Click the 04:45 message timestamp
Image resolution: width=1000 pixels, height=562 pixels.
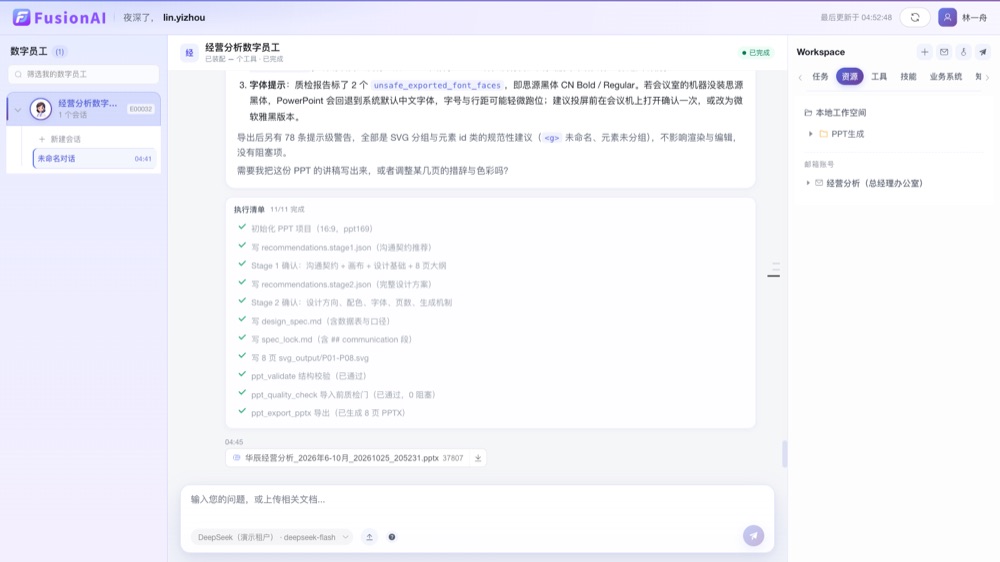[x=233, y=442]
